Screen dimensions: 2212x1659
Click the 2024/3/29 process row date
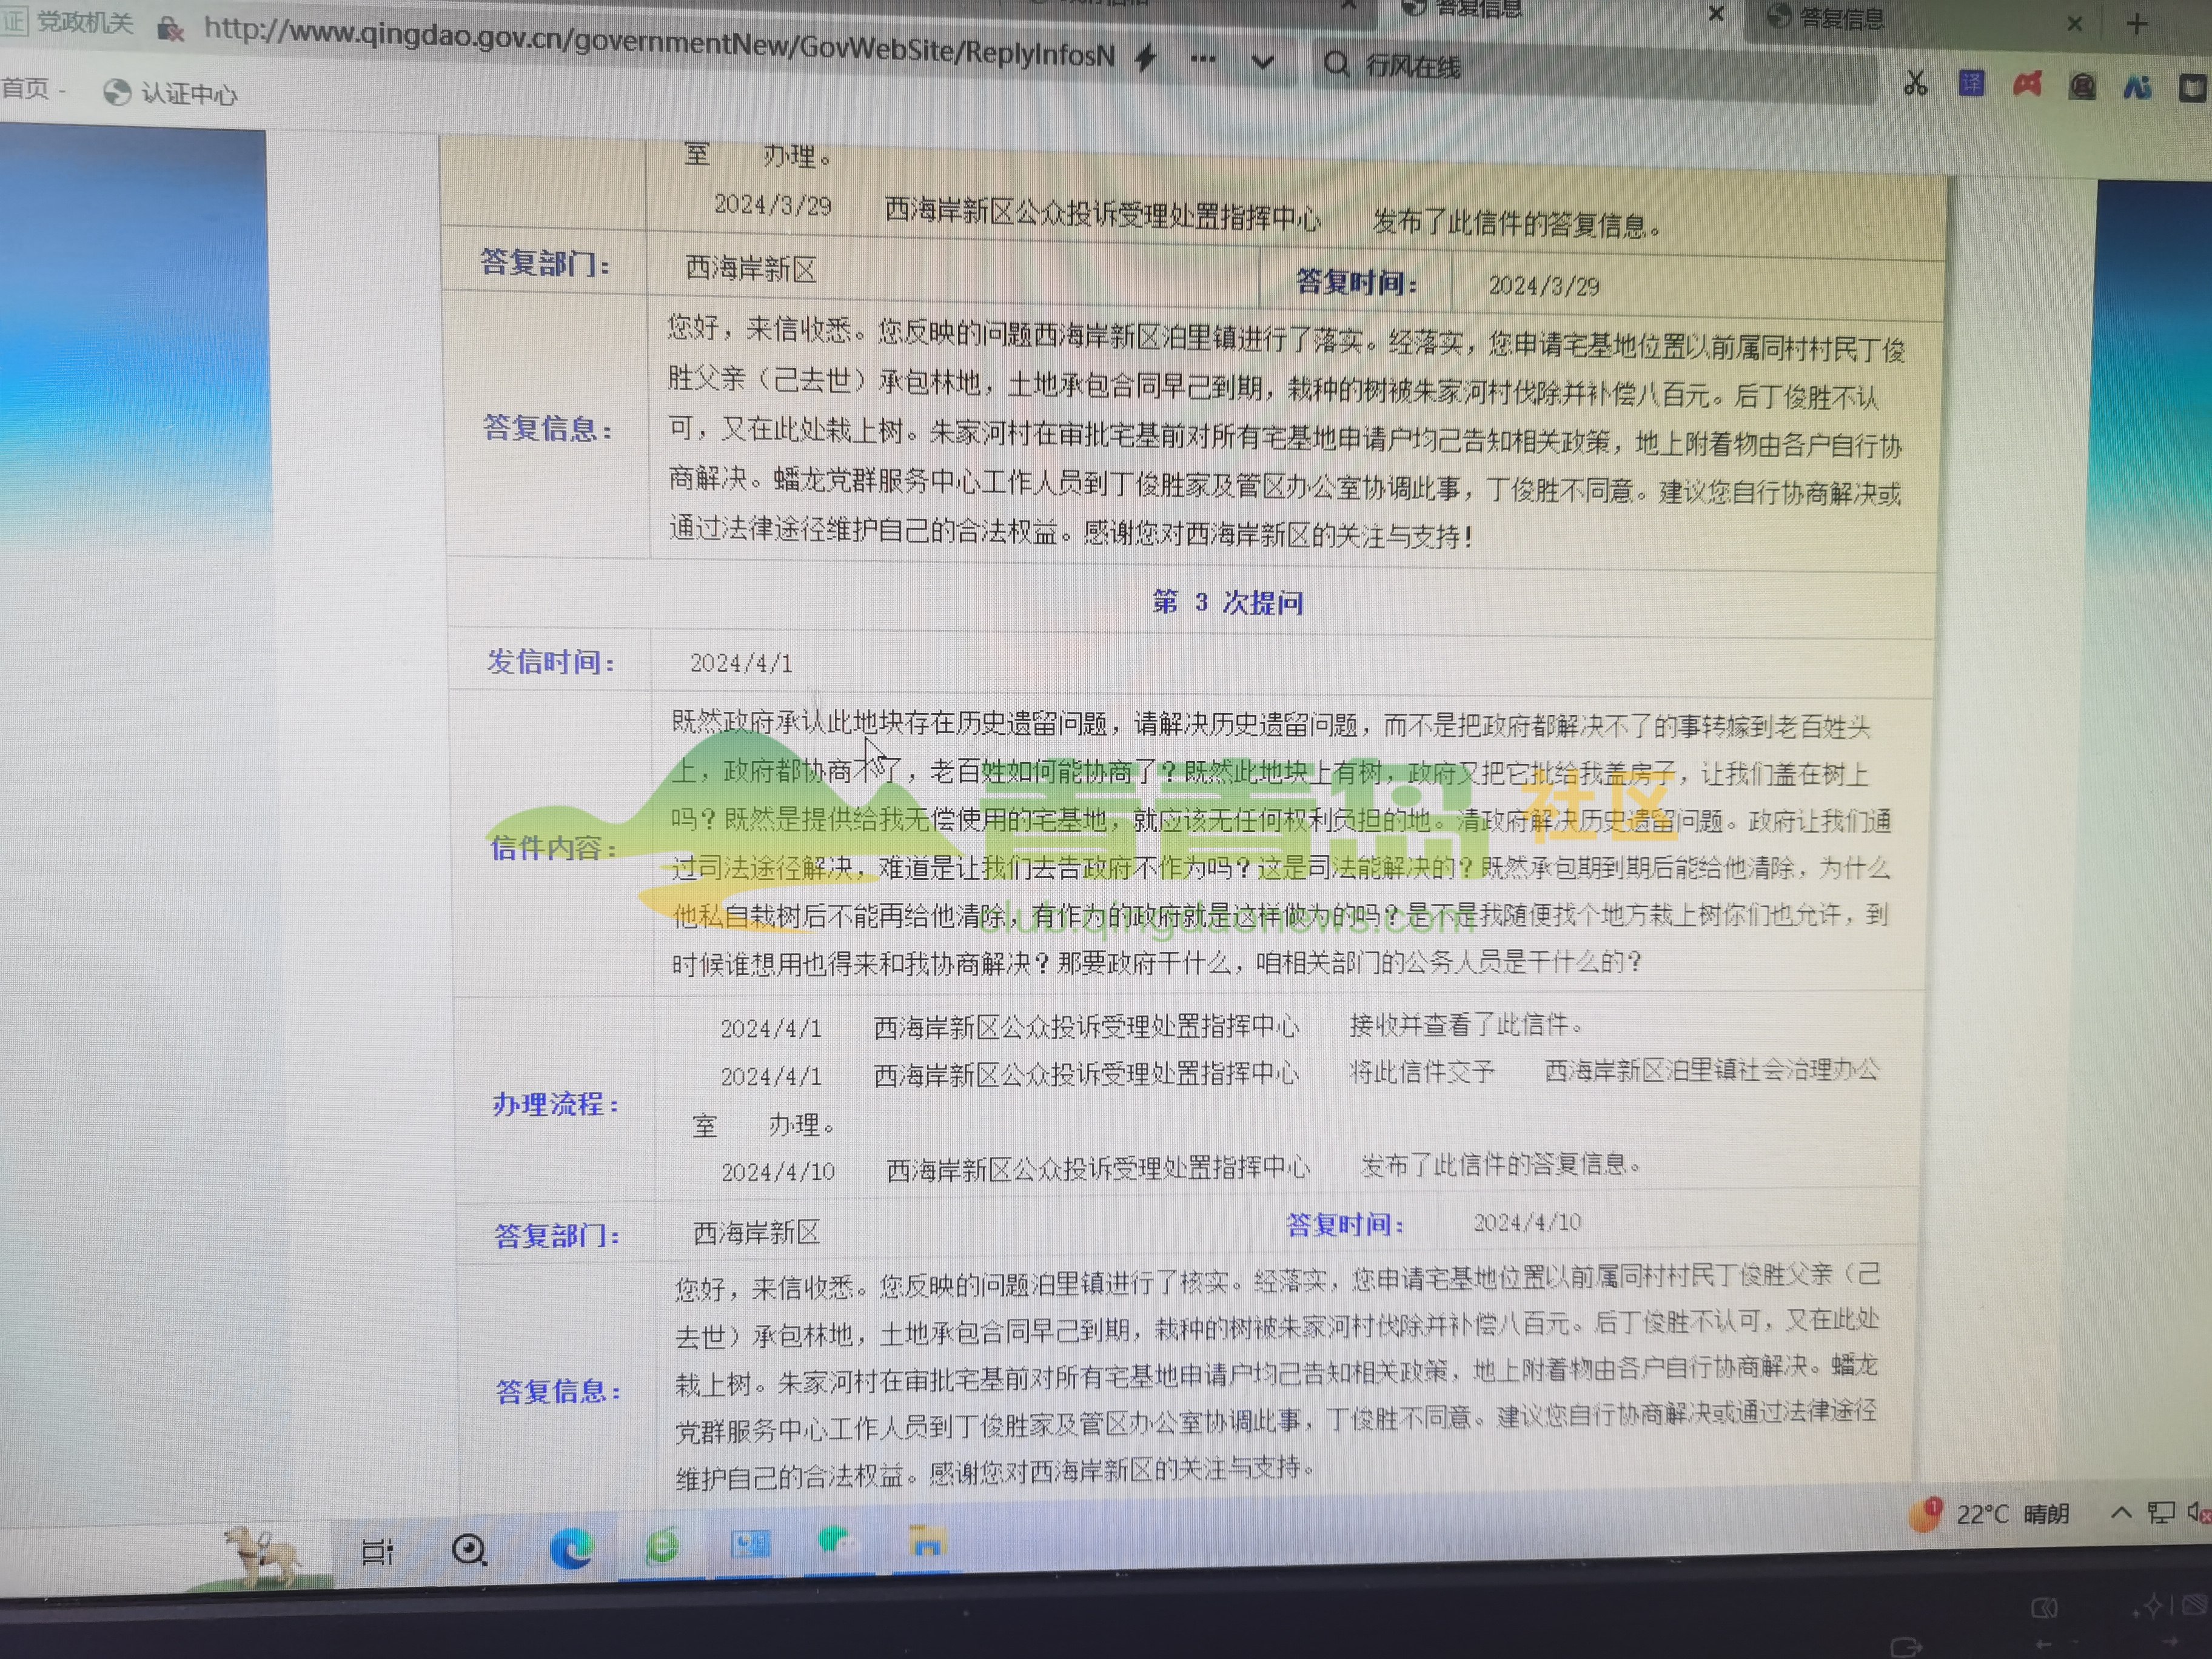(772, 205)
